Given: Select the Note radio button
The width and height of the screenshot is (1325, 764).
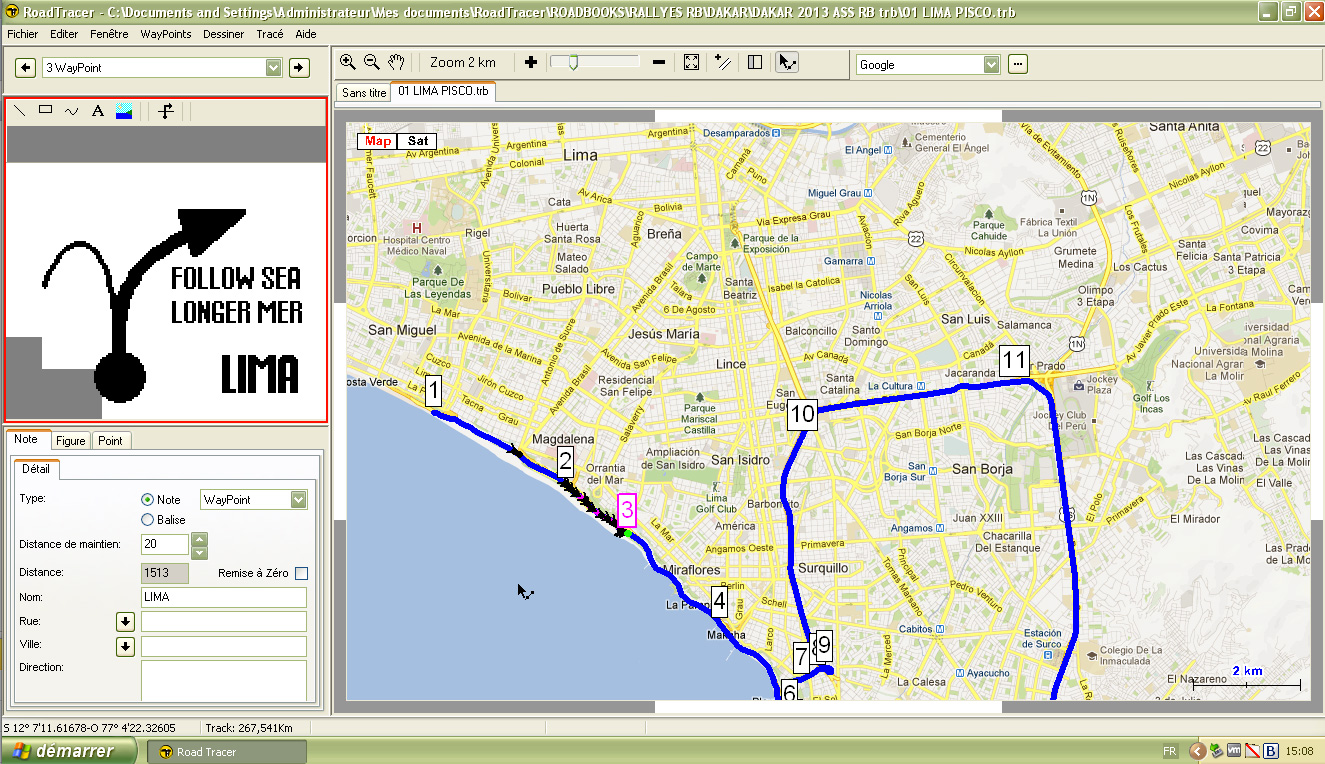Looking at the screenshot, I should (x=148, y=500).
